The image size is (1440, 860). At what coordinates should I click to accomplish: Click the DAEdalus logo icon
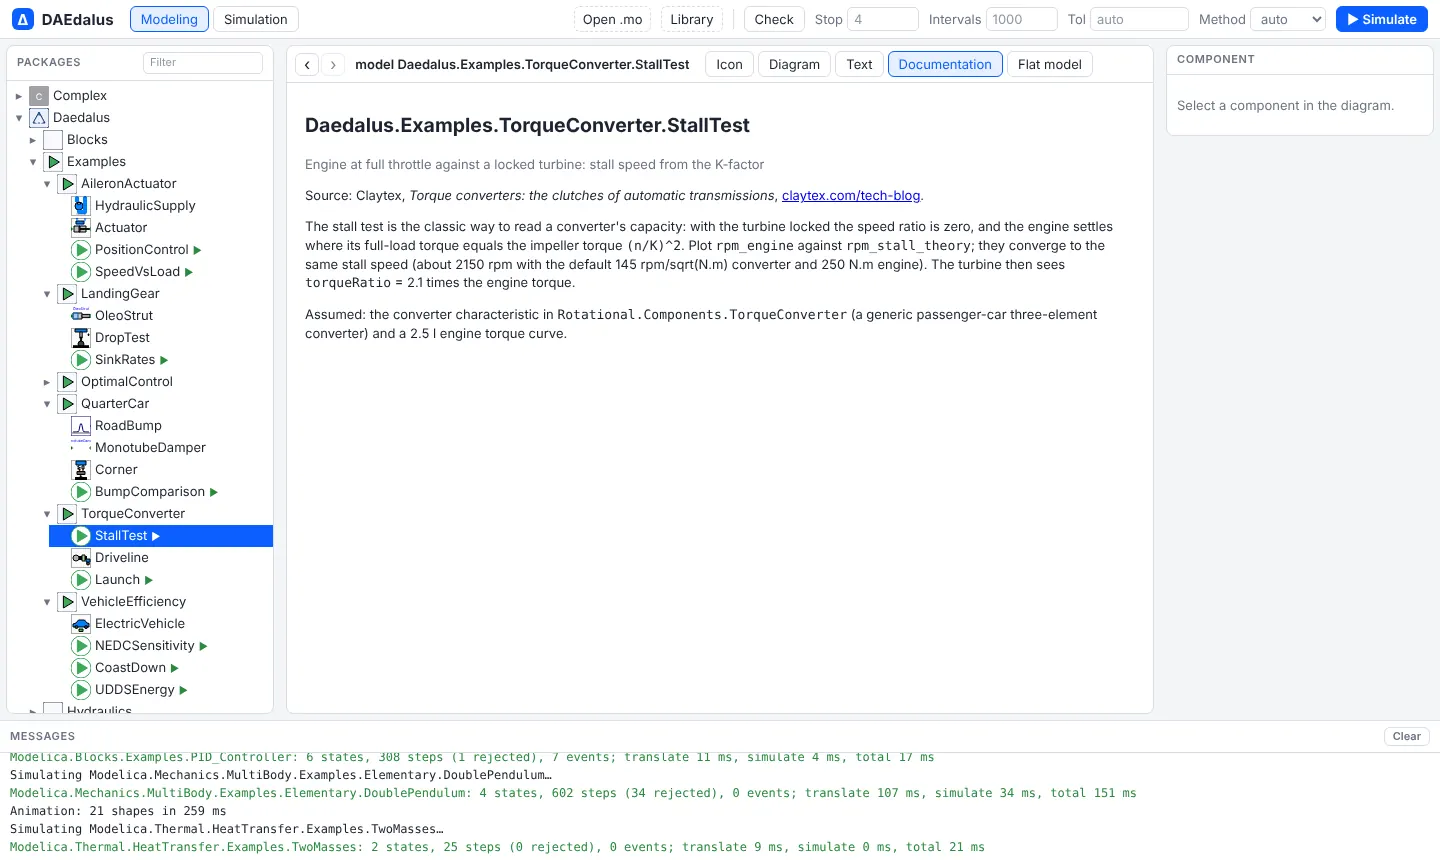tap(23, 19)
